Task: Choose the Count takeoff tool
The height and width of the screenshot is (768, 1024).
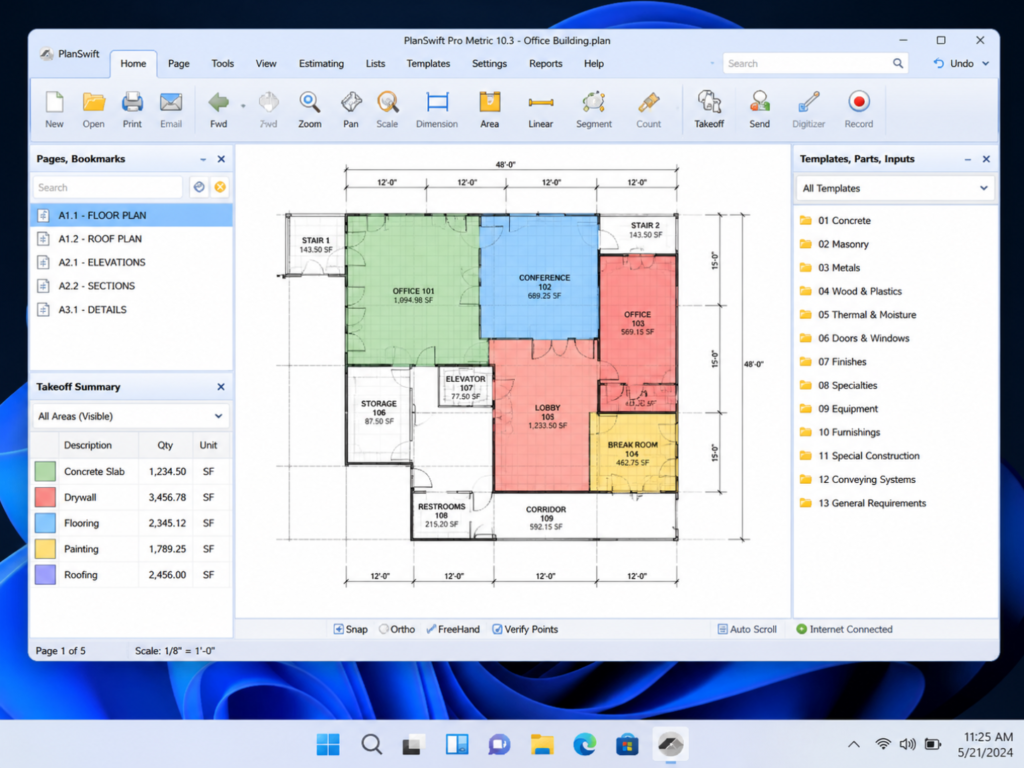Action: point(648,103)
